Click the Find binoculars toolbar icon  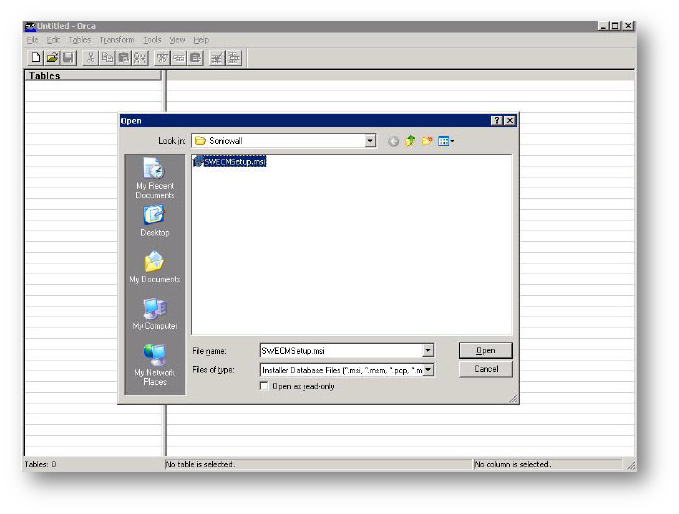click(140, 58)
